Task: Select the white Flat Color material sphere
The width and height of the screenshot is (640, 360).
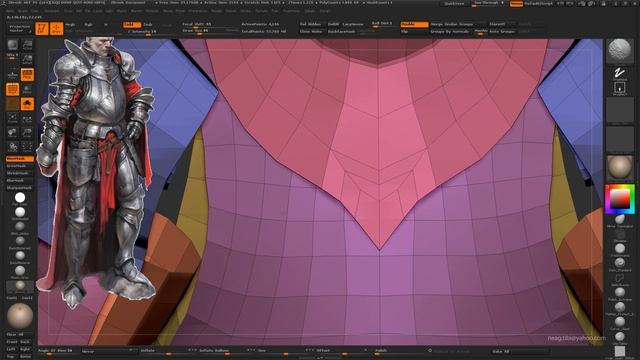Action: 20,198
